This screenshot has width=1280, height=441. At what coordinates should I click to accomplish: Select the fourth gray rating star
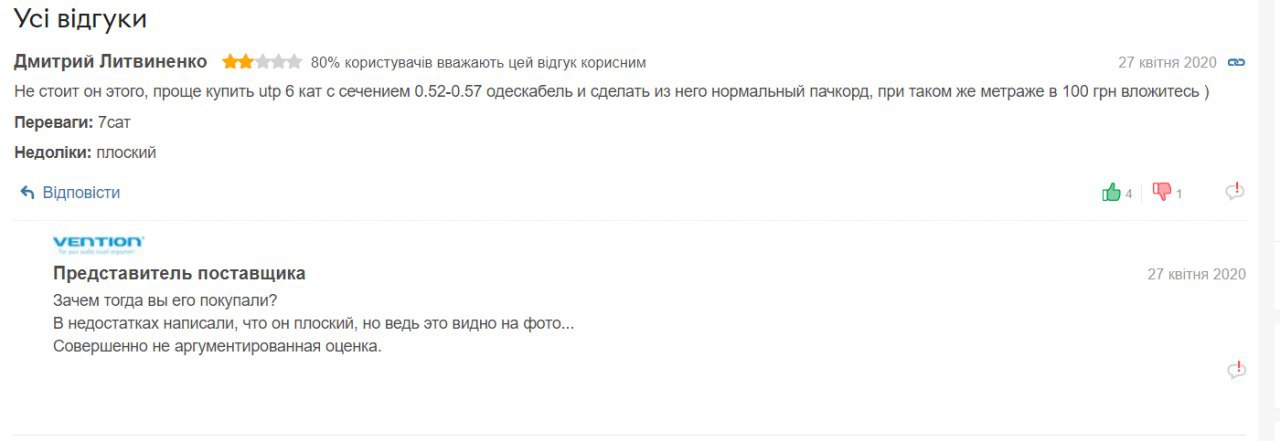pyautogui.click(x=278, y=62)
